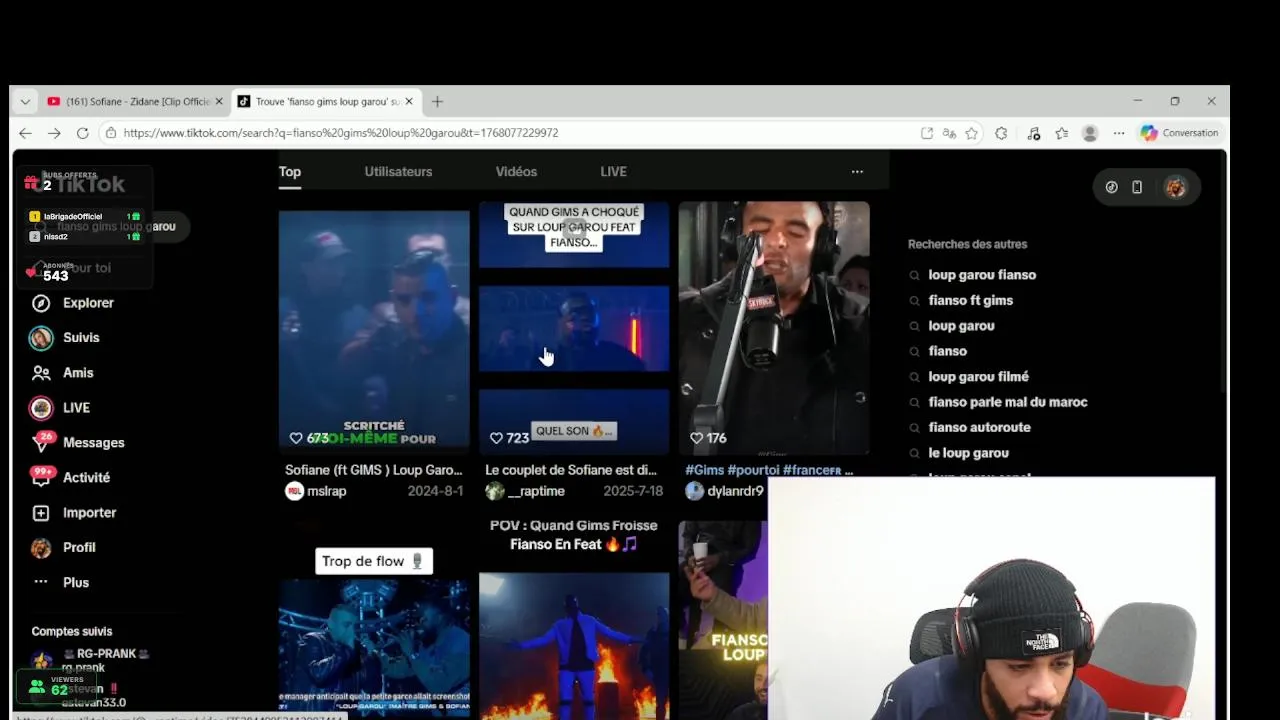Search suggestion 'fianso parle mal du maroc'
This screenshot has width=1280, height=720.
tap(1007, 402)
